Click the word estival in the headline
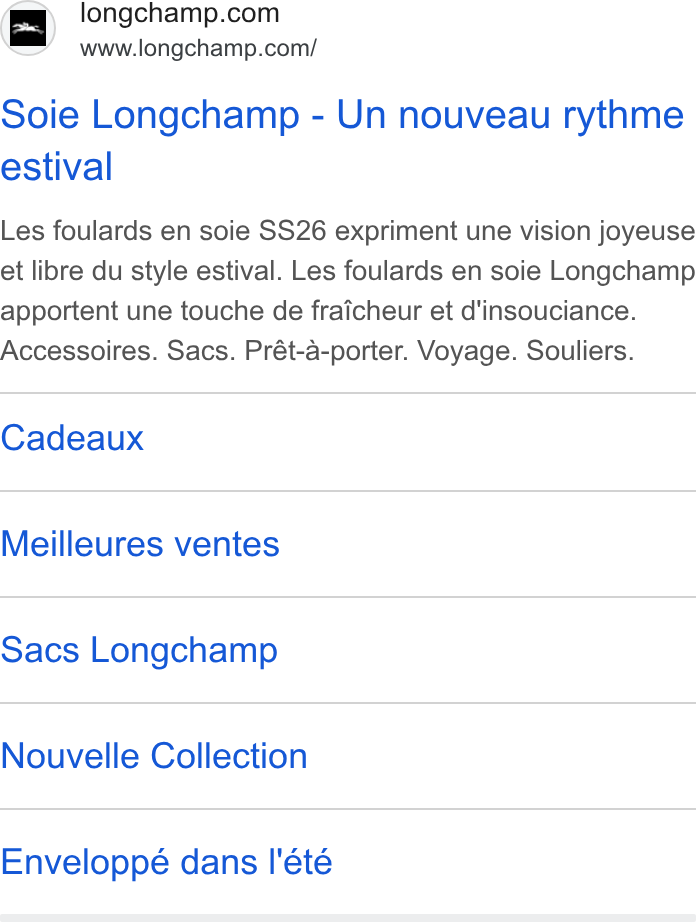The height and width of the screenshot is (922, 696). coord(56,166)
